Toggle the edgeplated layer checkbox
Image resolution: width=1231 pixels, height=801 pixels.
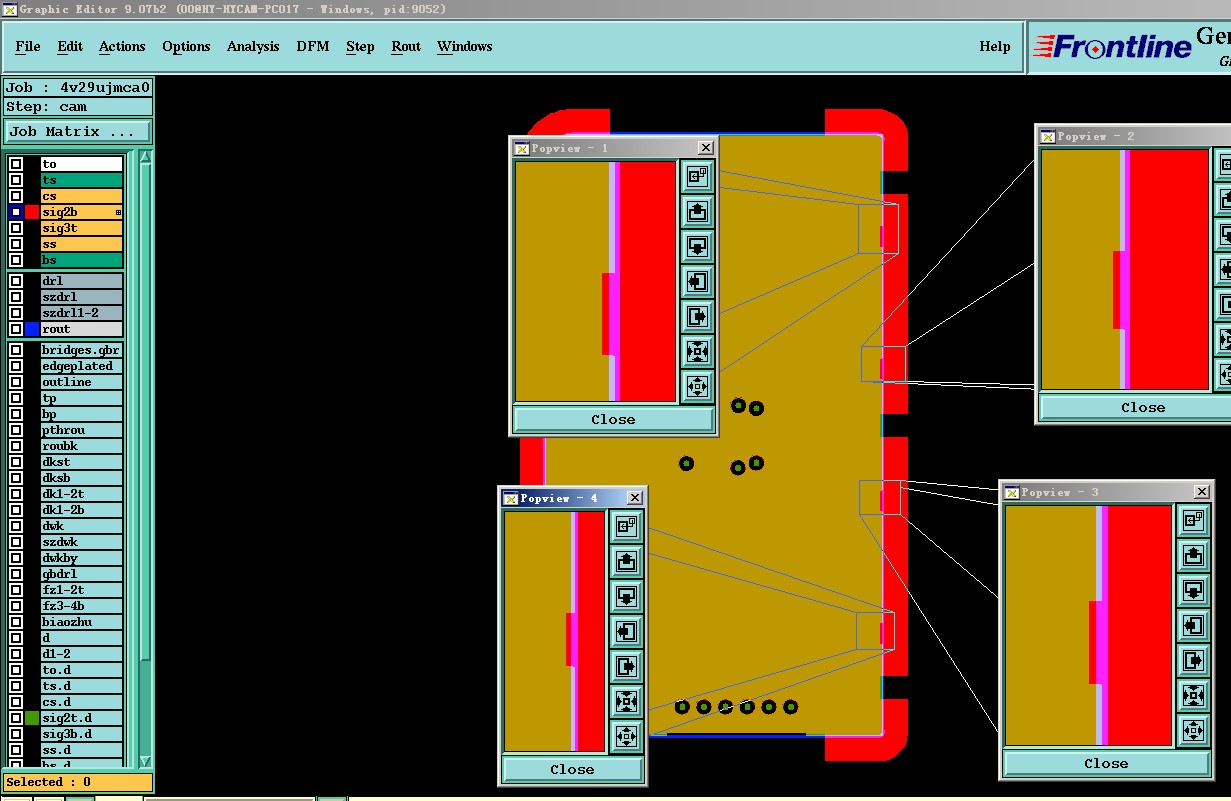[x=16, y=366]
